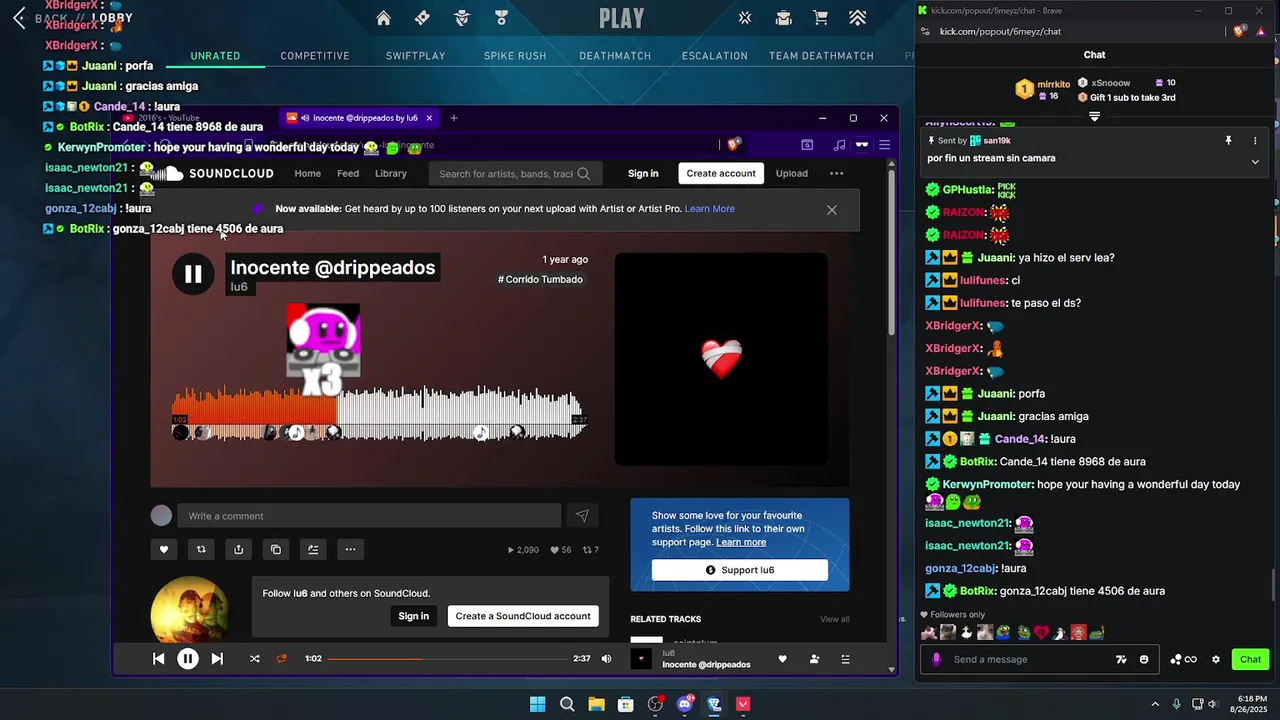This screenshot has width=1280, height=720.
Task: Pause track with bottom bar pause button
Action: [x=187, y=658]
